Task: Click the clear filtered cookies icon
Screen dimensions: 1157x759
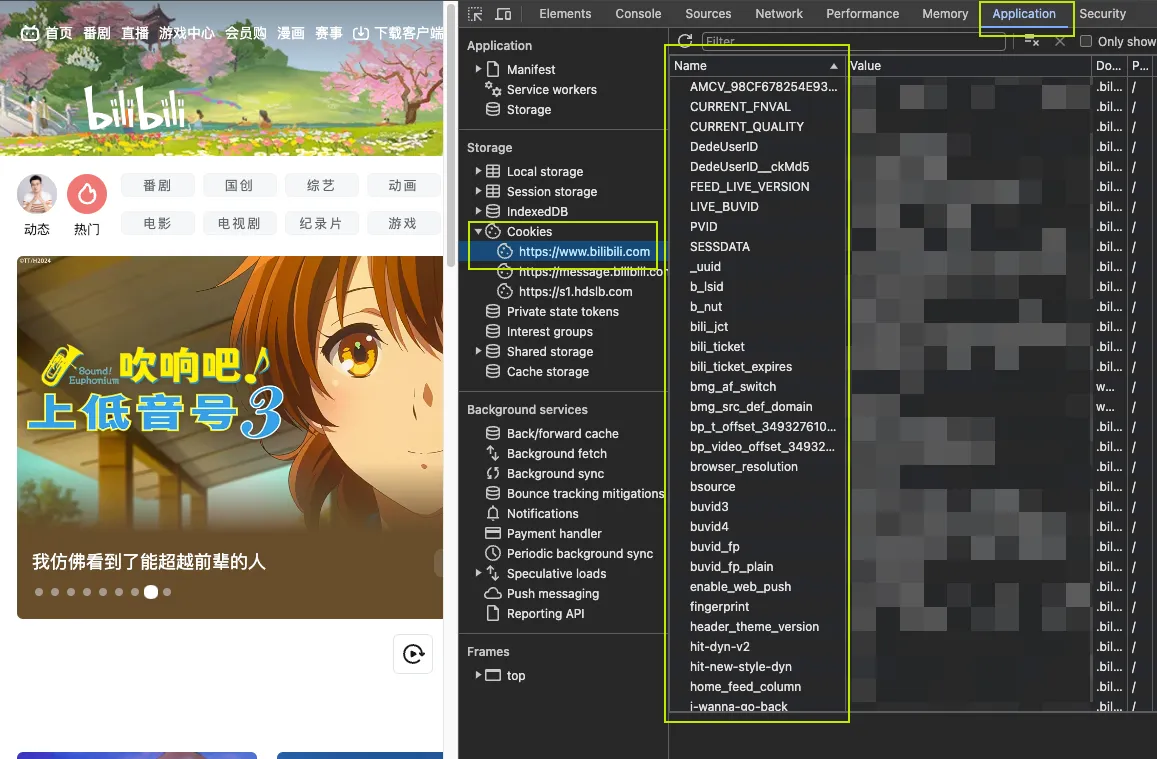Action: pos(1032,41)
